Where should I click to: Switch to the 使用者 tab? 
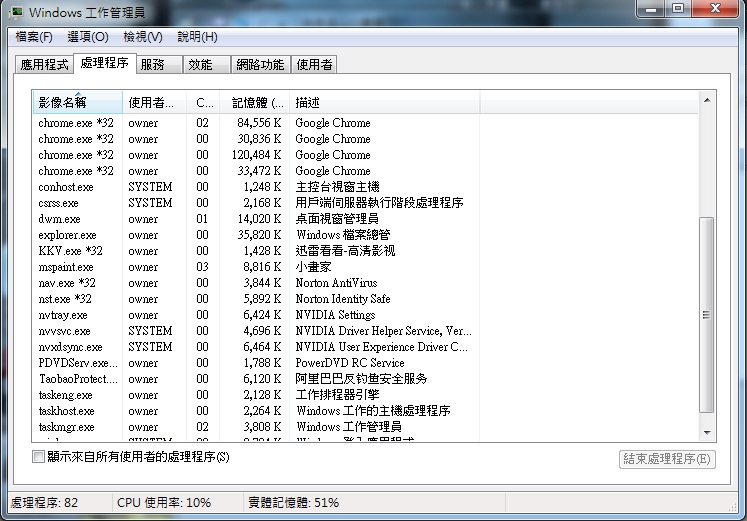pos(314,65)
